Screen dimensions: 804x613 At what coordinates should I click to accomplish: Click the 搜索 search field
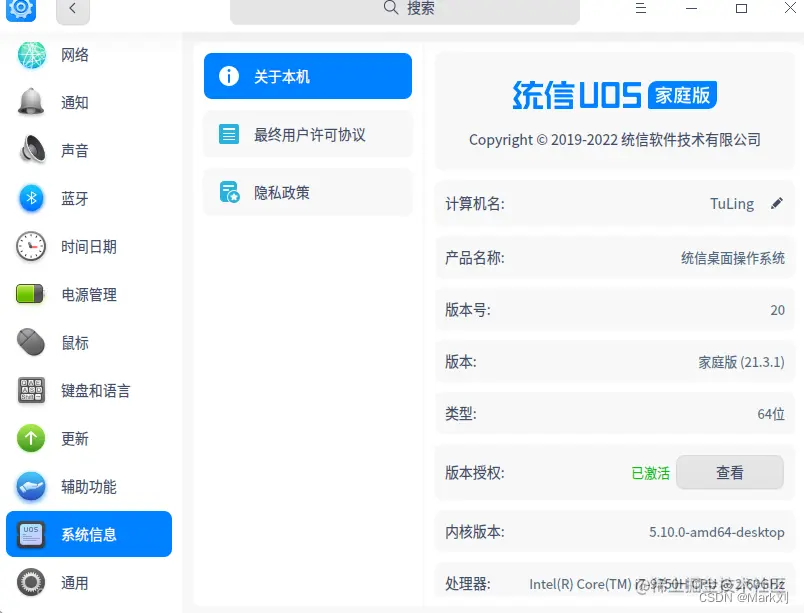coord(404,9)
